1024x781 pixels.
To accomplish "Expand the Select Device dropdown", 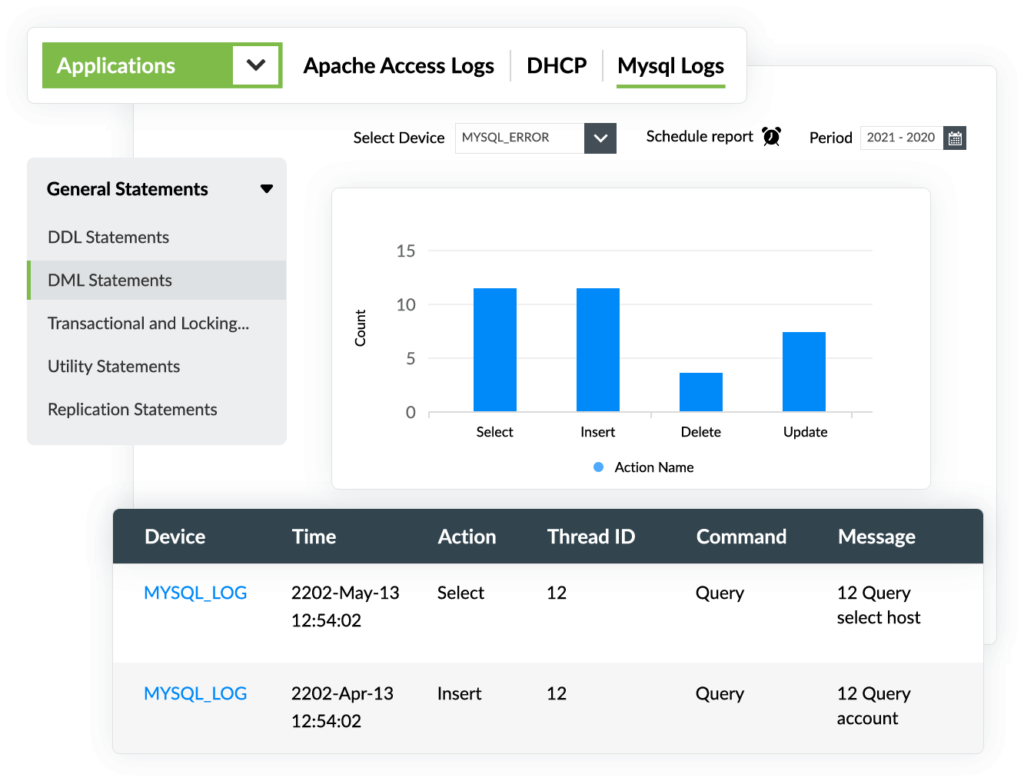I will [600, 138].
